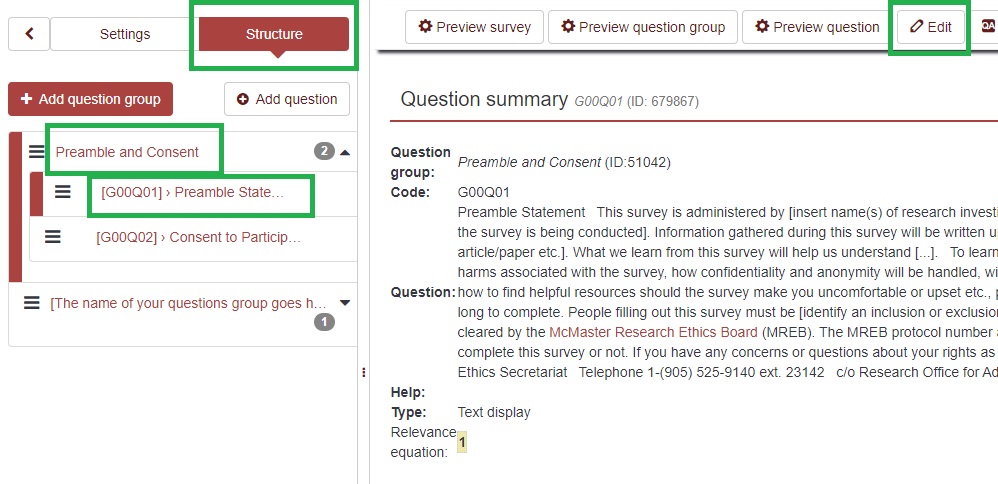The width and height of the screenshot is (998, 484).
Task: Open the Settings tab
Action: (124, 34)
